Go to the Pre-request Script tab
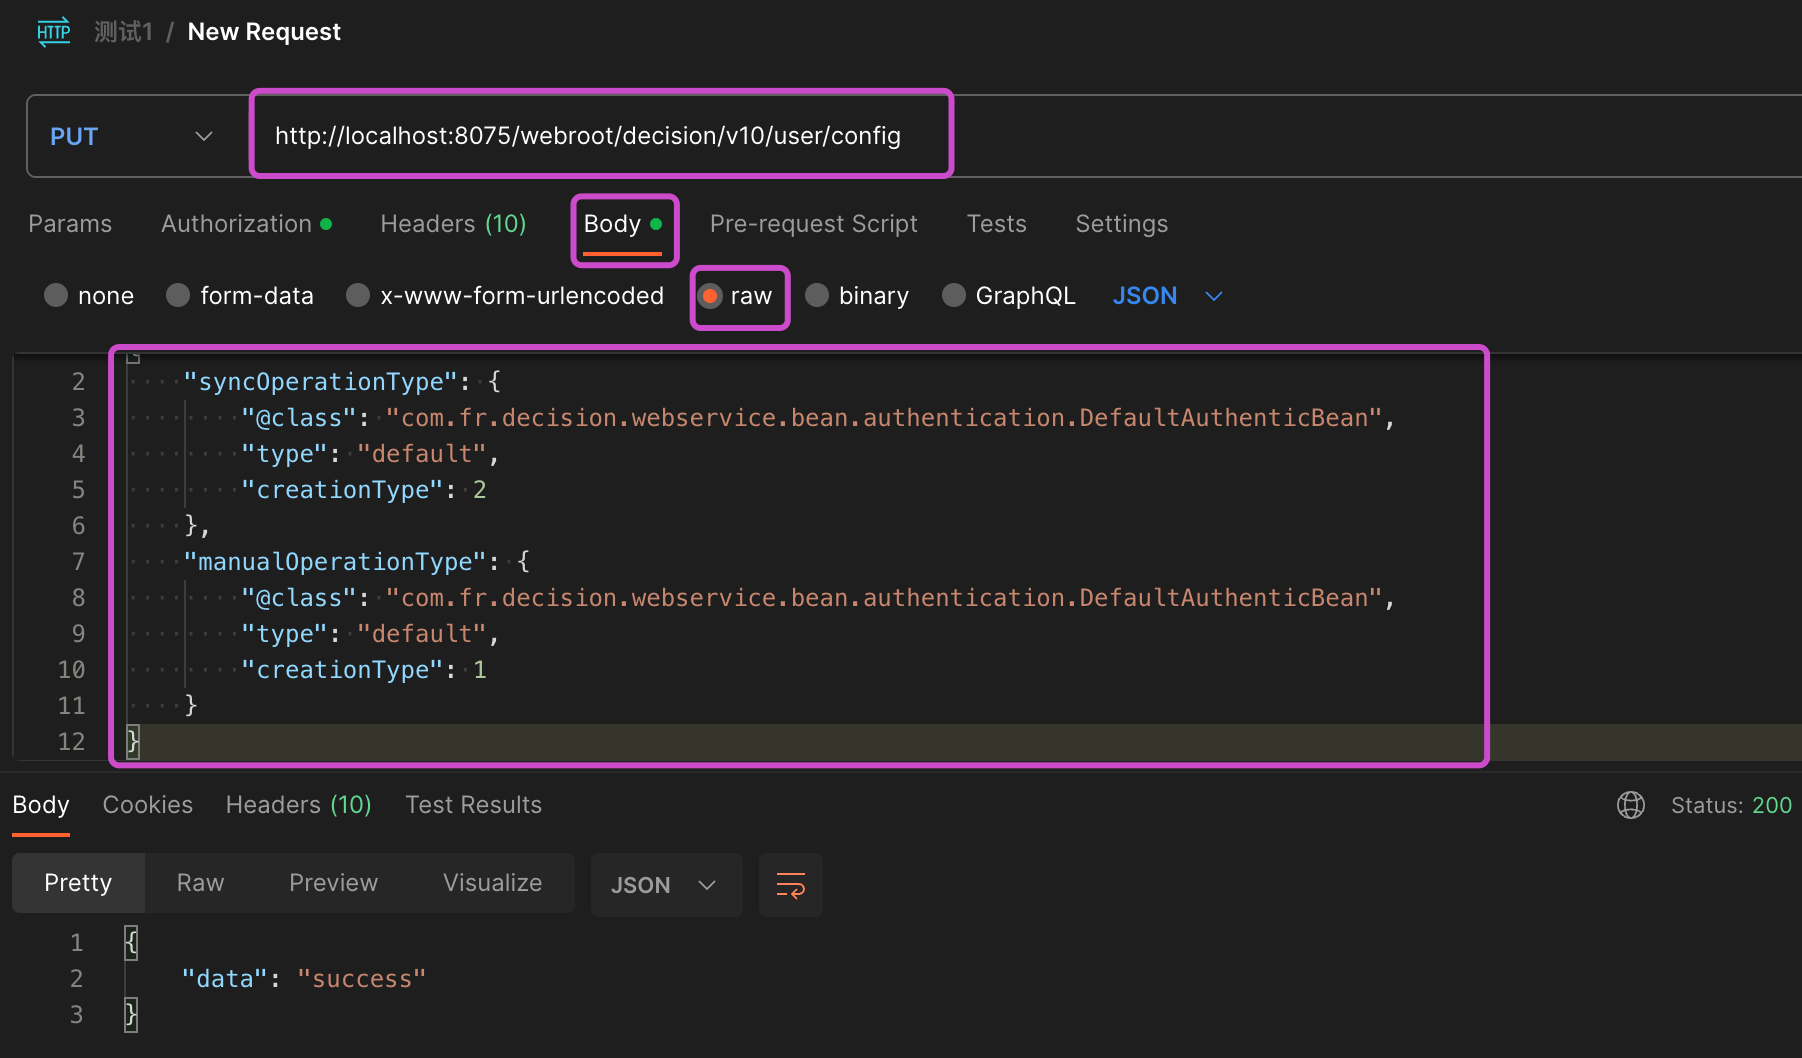 (813, 224)
